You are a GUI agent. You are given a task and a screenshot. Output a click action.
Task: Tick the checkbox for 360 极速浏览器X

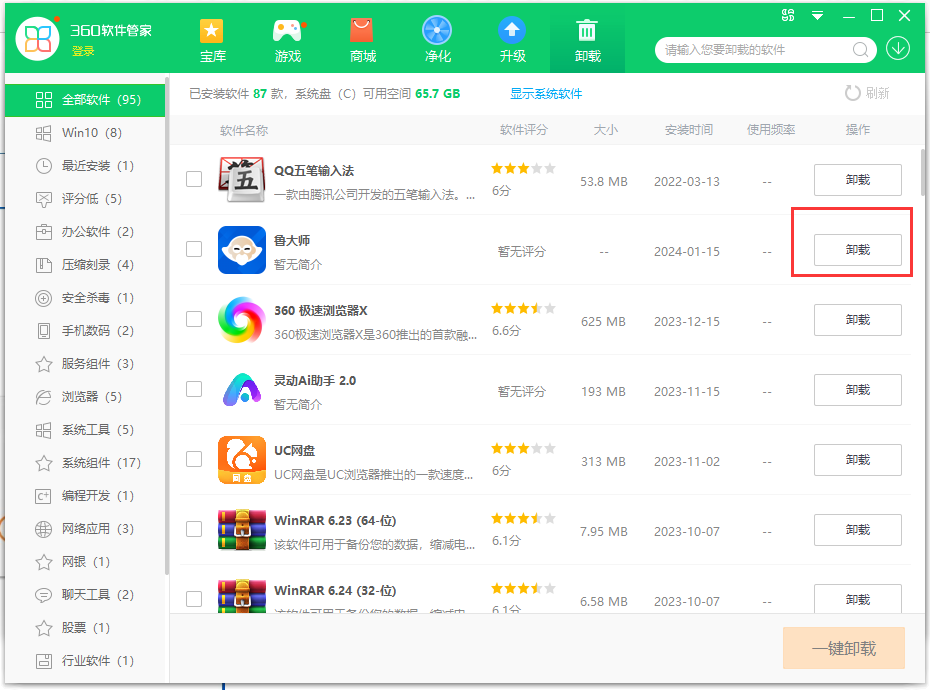tap(194, 319)
